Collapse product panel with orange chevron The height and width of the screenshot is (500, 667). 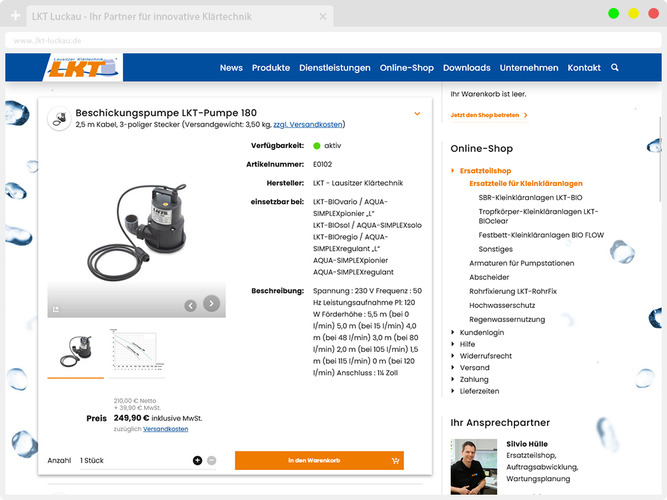click(417, 114)
